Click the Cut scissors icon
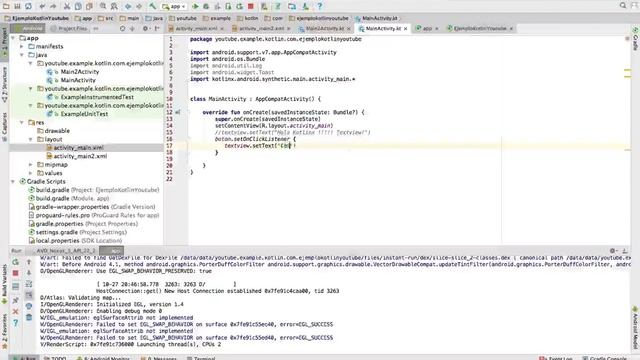This screenshot has height=360, width=640. tap(67, 6)
